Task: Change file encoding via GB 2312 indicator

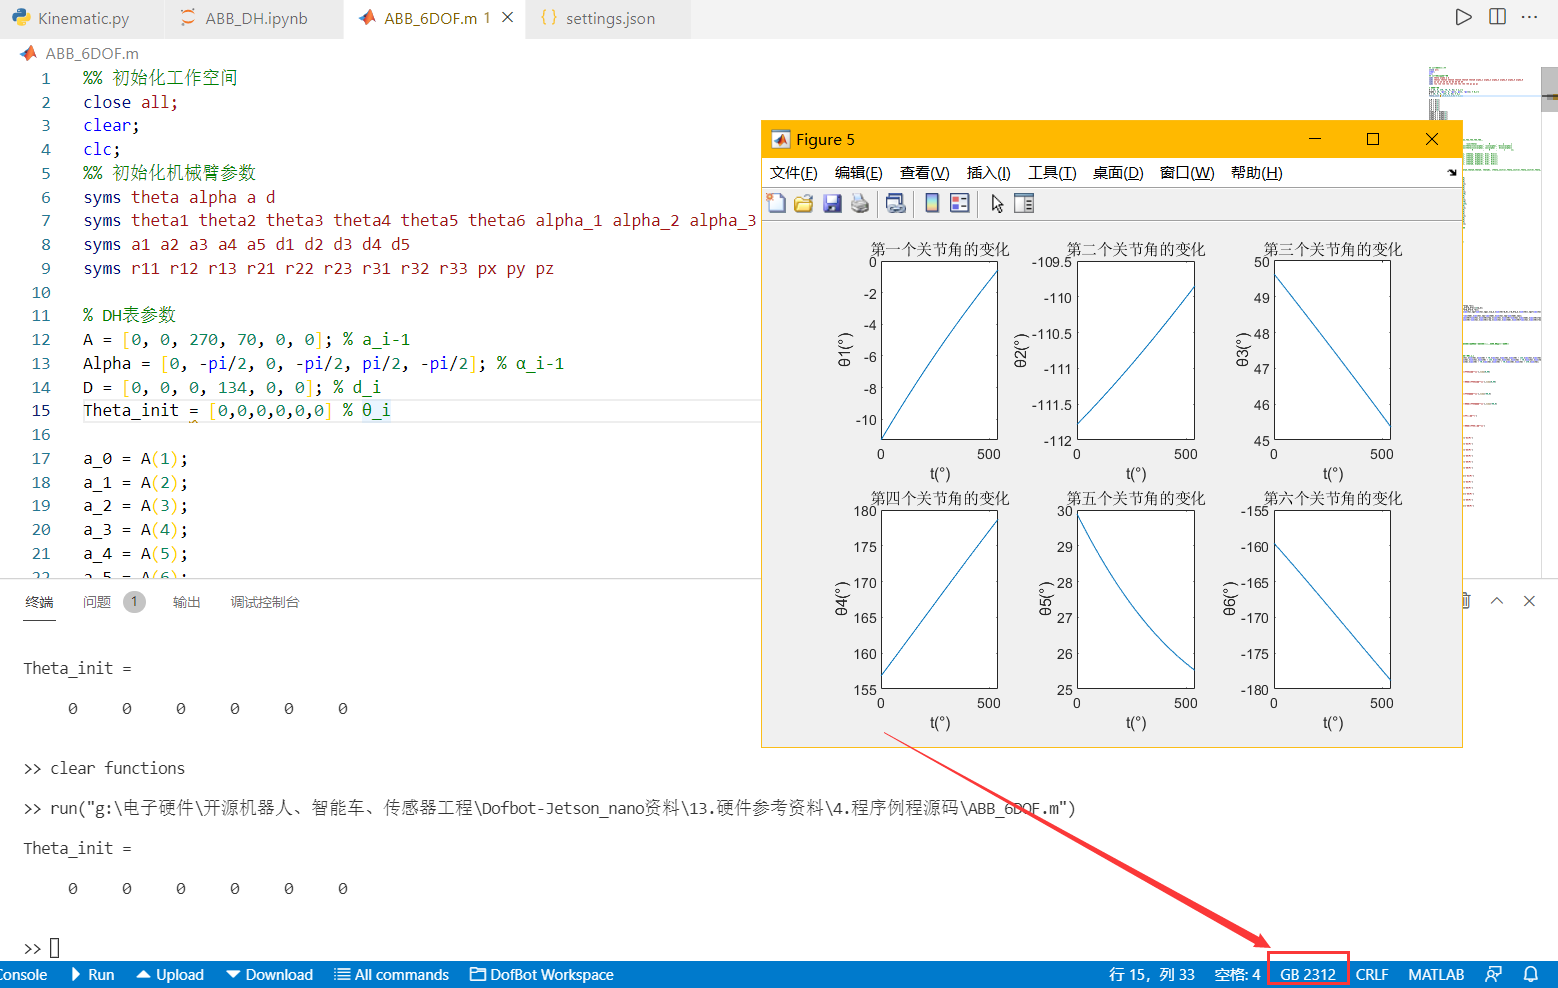Action: pos(1305,973)
